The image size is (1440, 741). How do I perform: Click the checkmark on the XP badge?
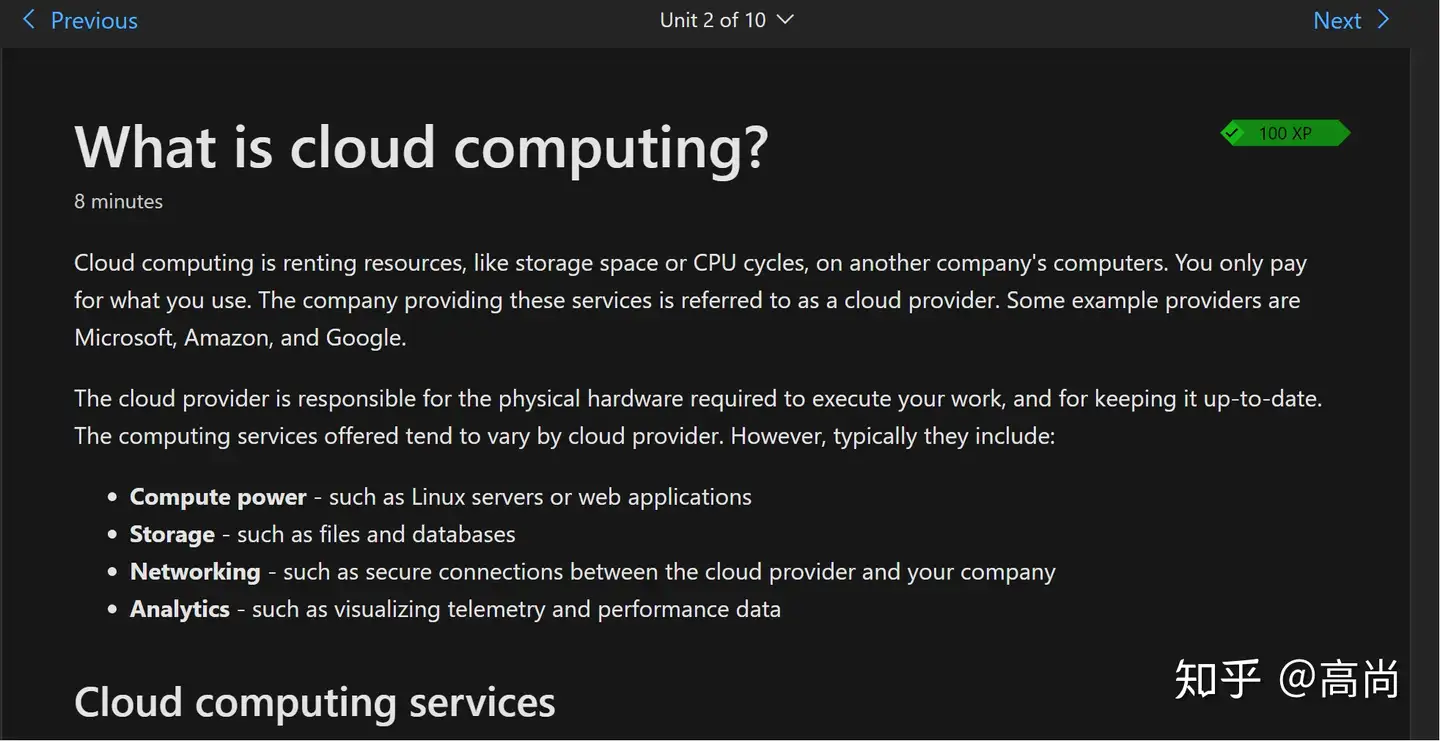point(1233,133)
